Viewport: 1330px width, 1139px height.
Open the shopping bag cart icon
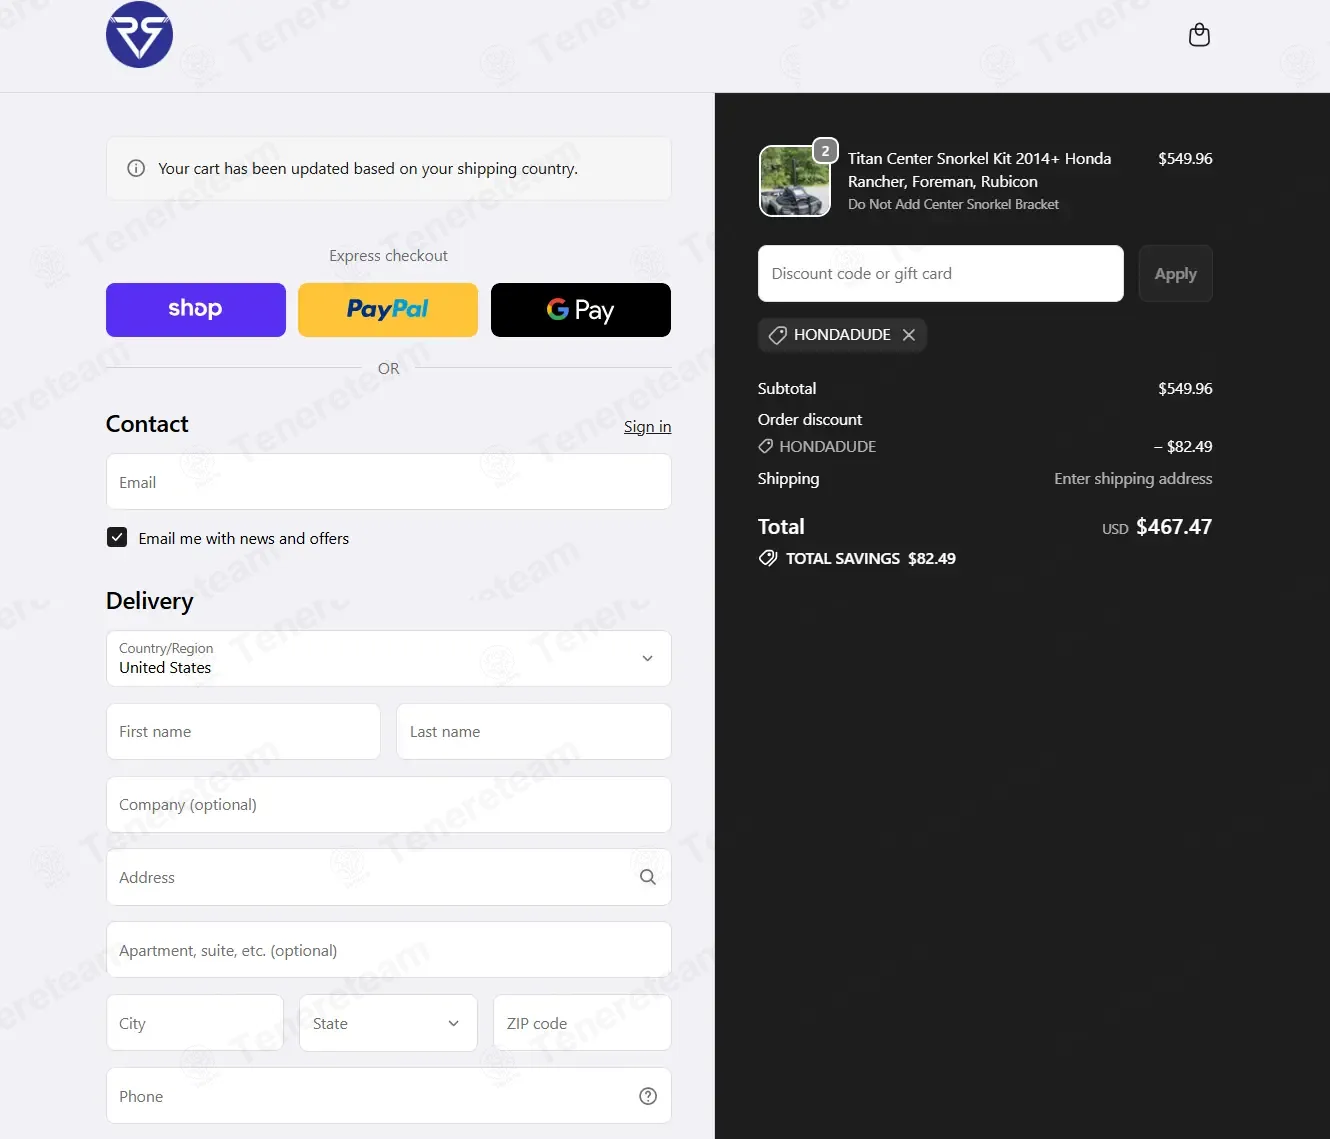tap(1199, 36)
